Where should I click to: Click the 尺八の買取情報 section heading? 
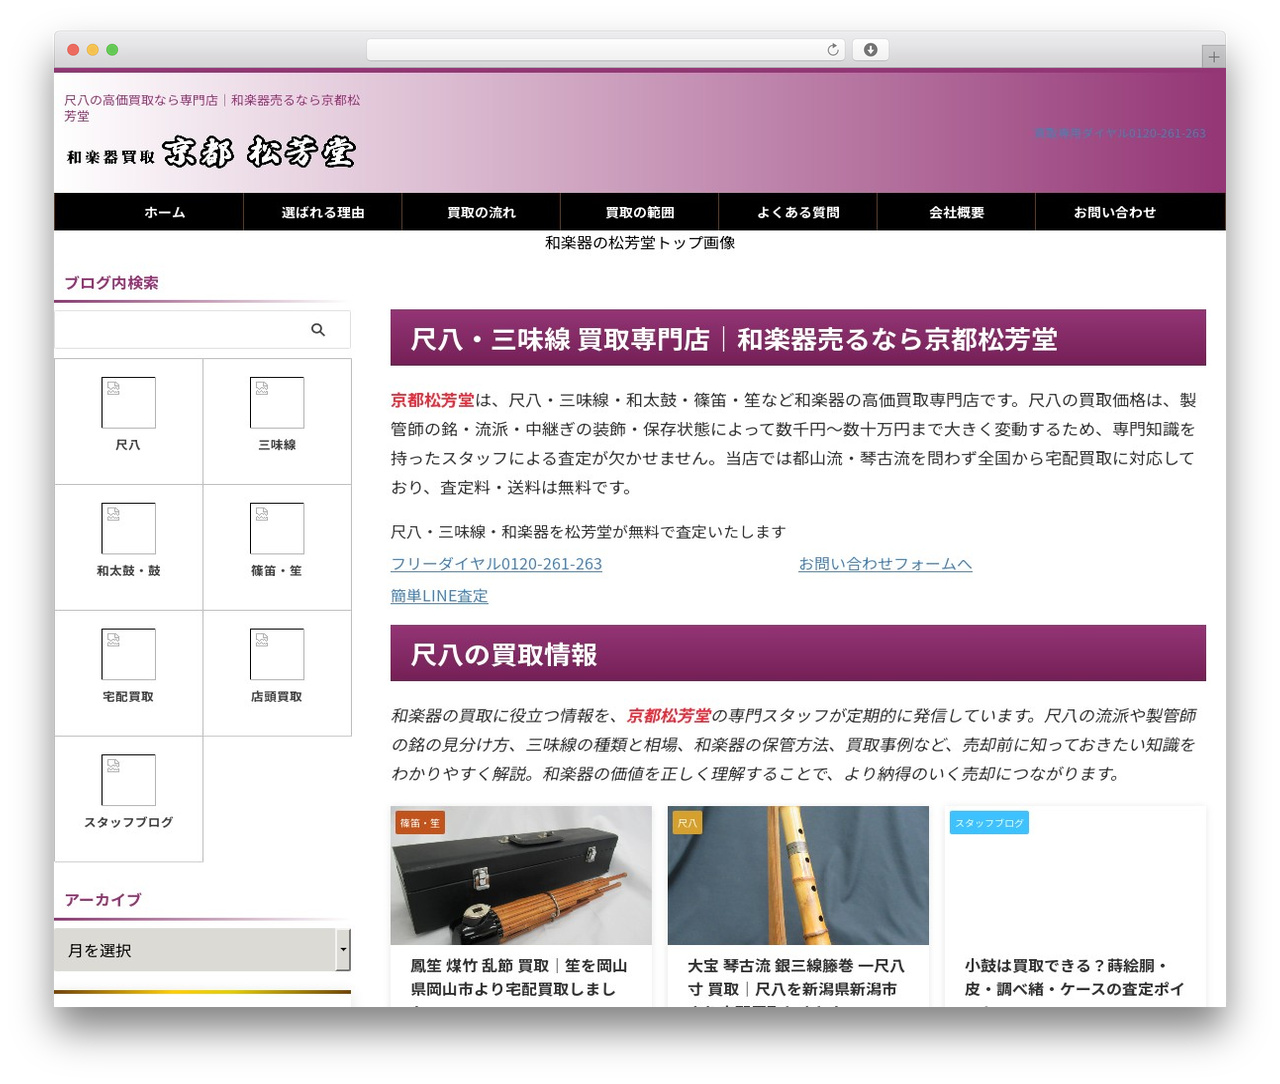pyautogui.click(x=798, y=654)
